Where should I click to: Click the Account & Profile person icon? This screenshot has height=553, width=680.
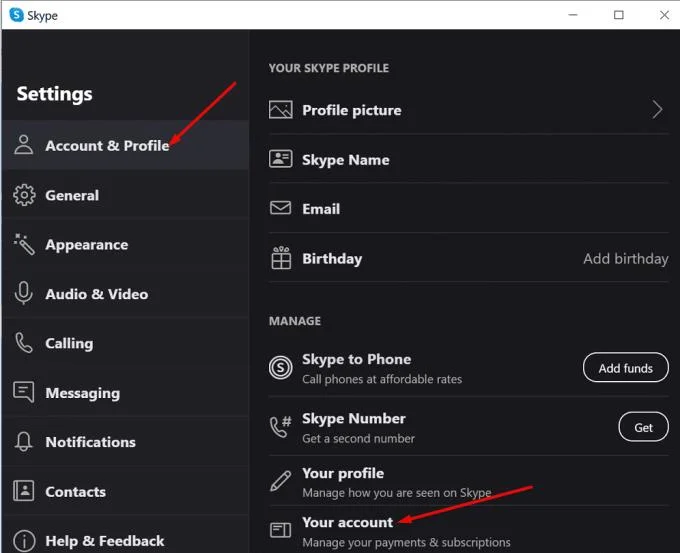[23, 144]
